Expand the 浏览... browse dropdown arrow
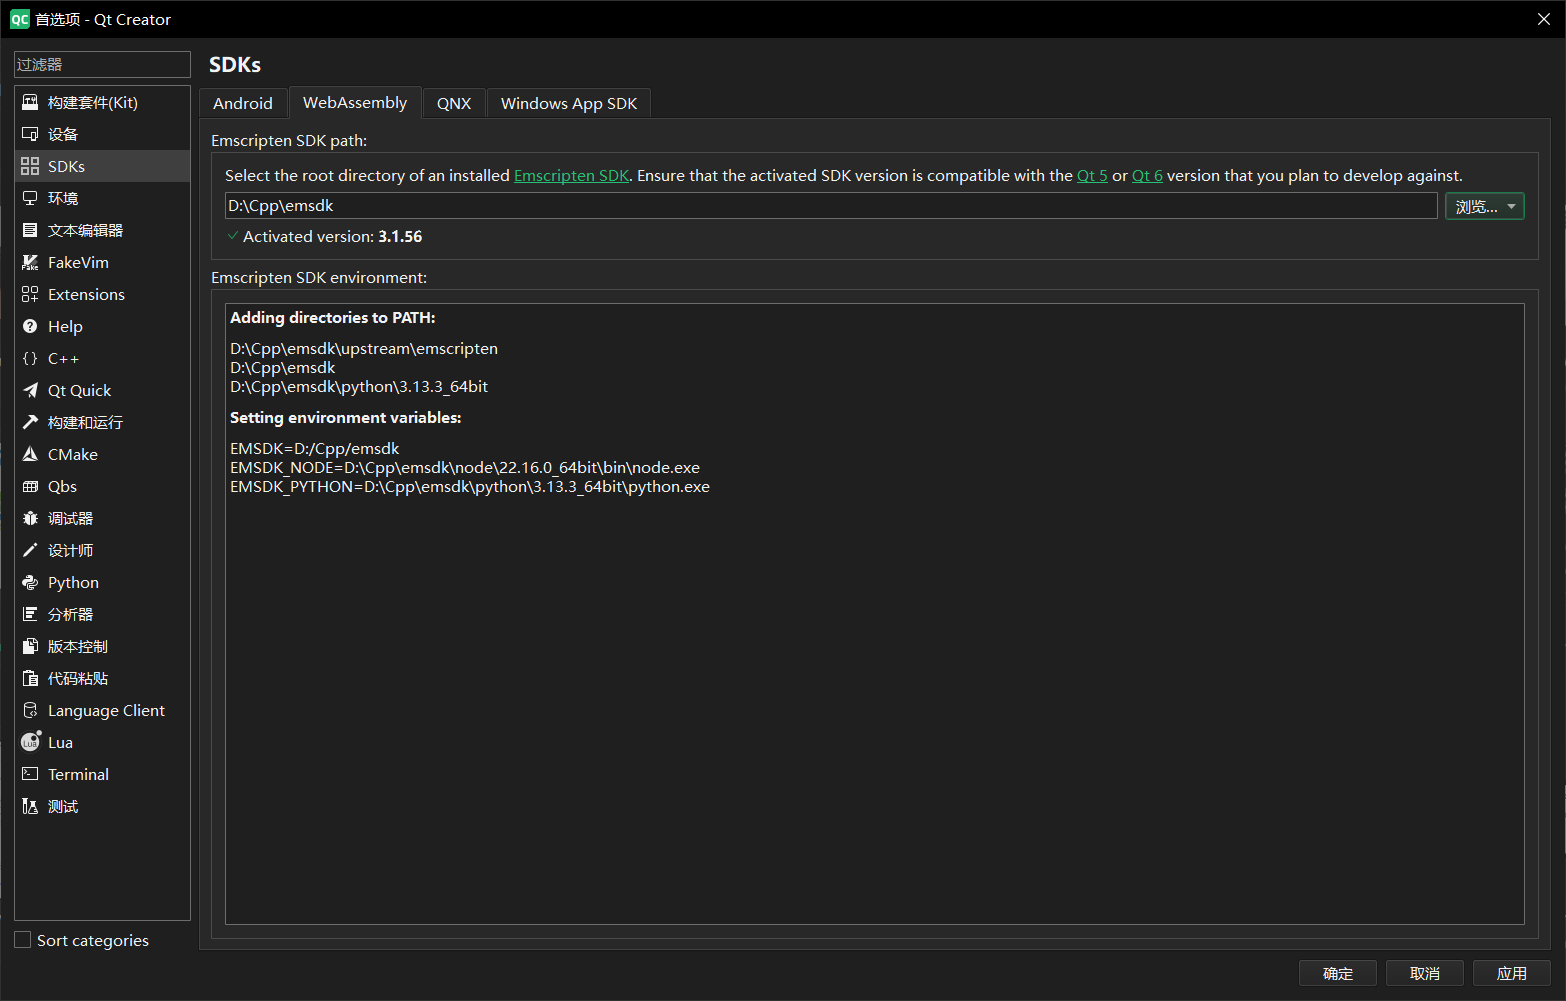This screenshot has width=1566, height=1001. click(1511, 207)
